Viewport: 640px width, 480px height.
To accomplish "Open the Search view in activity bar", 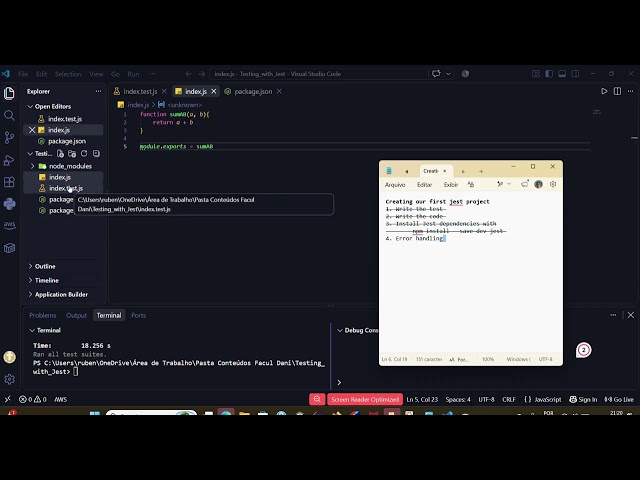I will click(x=9, y=116).
